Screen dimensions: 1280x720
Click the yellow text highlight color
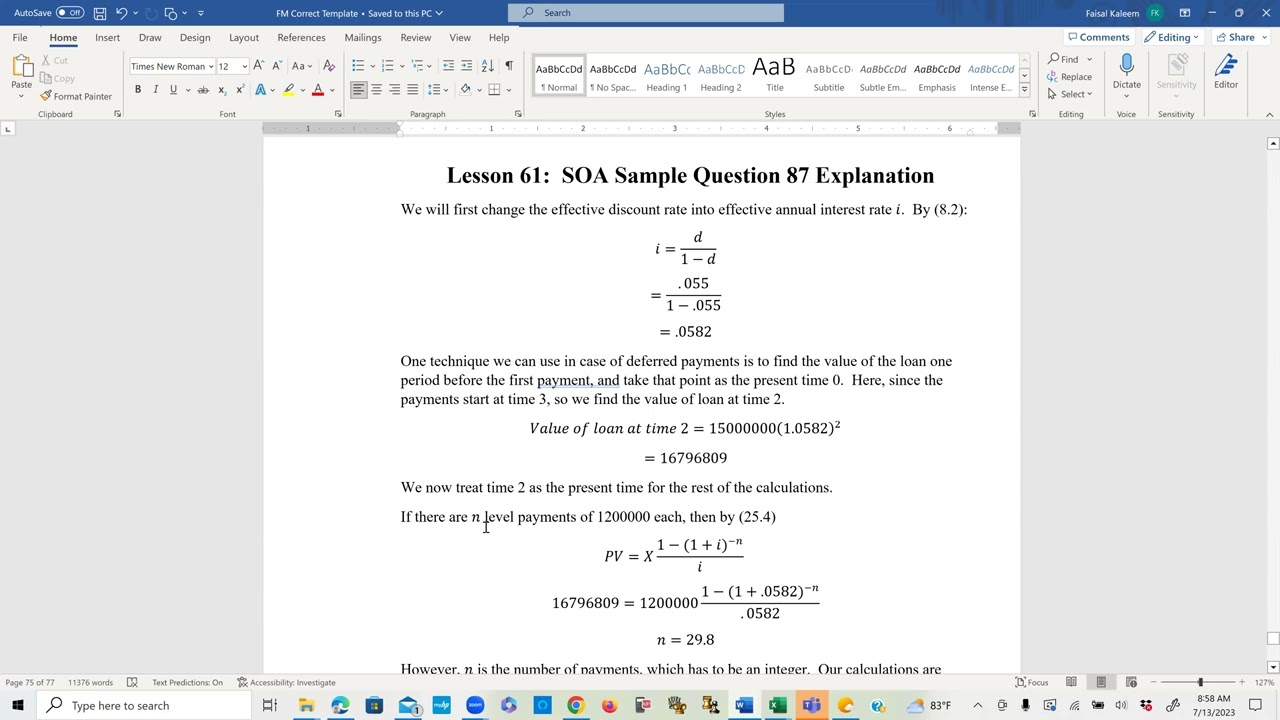(x=289, y=90)
